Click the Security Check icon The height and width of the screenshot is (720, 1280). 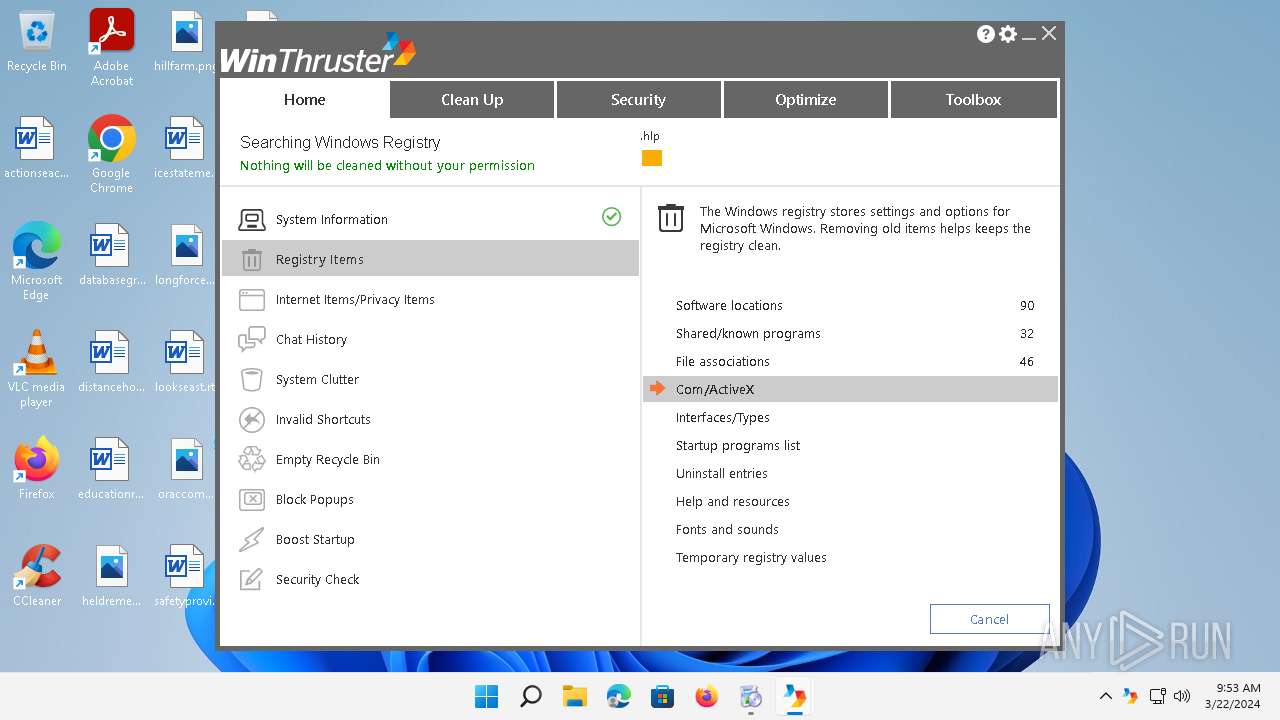(252, 580)
